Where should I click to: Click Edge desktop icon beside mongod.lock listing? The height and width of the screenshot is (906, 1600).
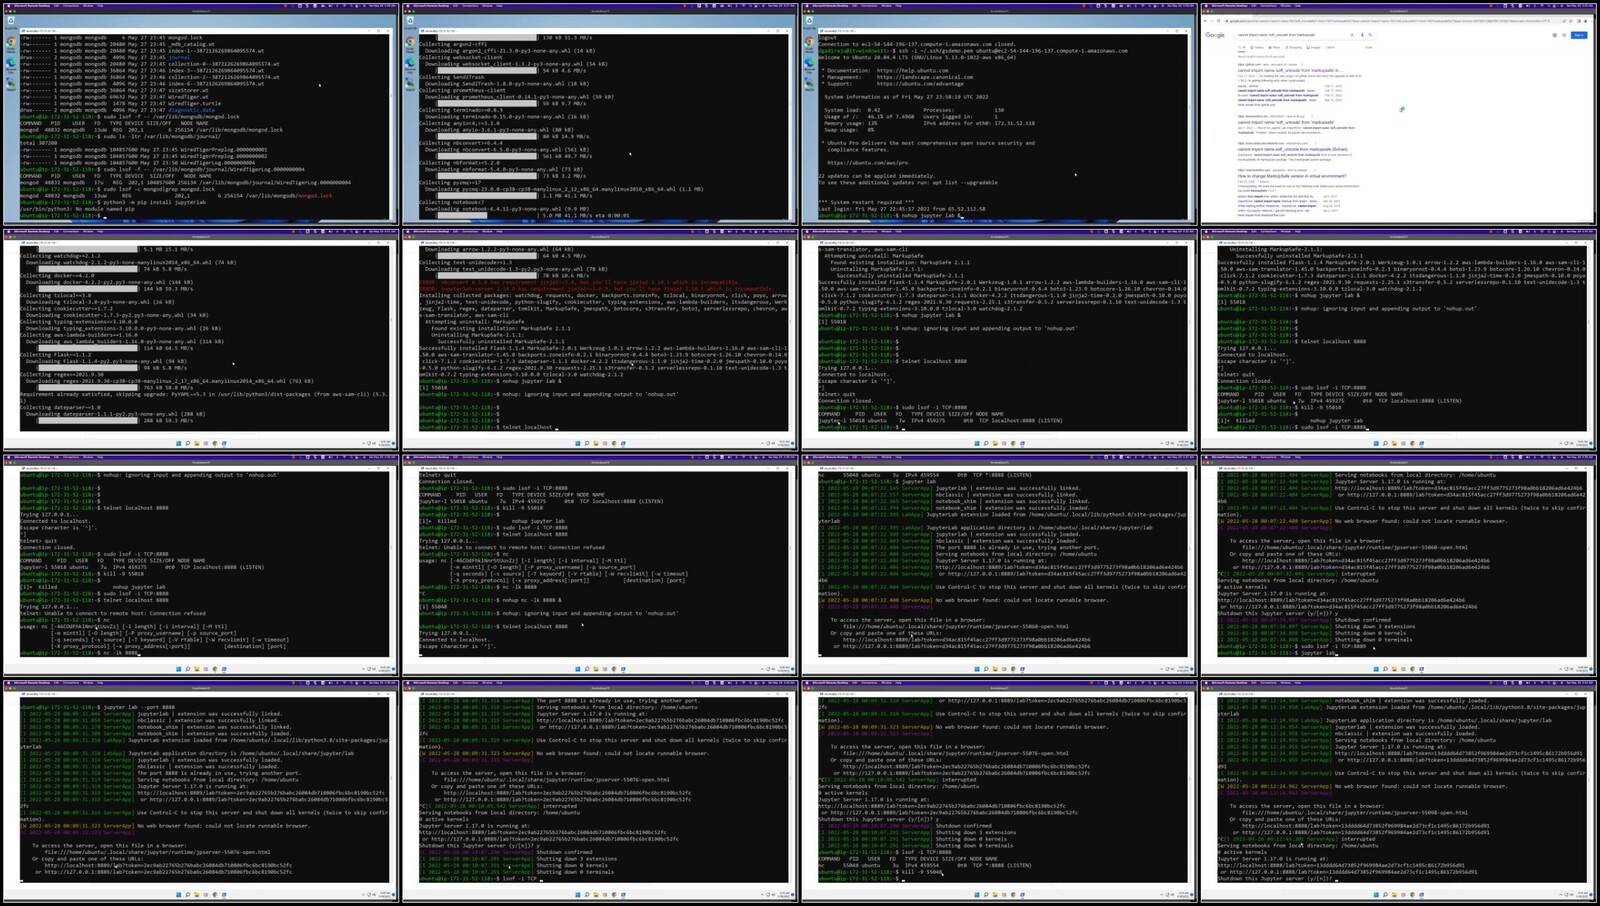[11, 63]
